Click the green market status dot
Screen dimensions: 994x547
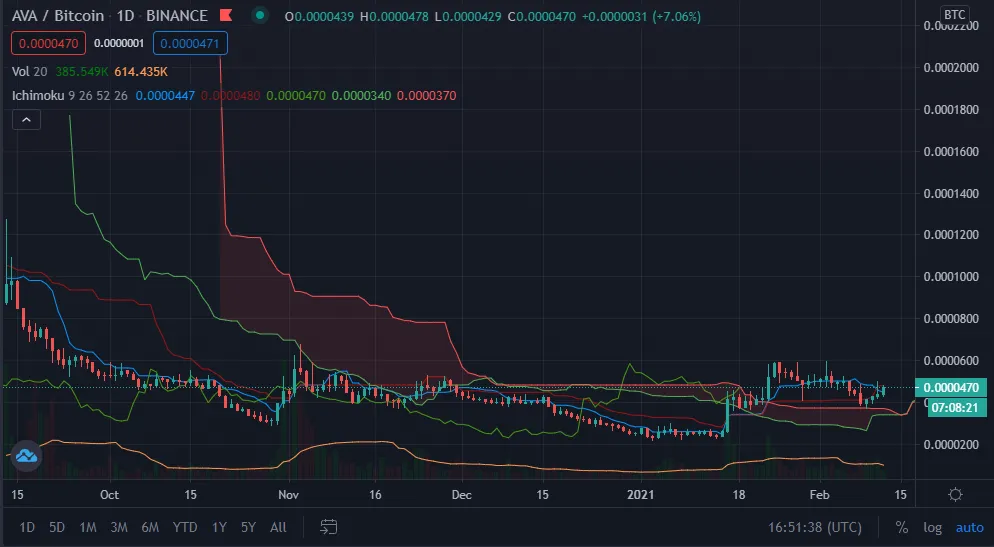(259, 15)
